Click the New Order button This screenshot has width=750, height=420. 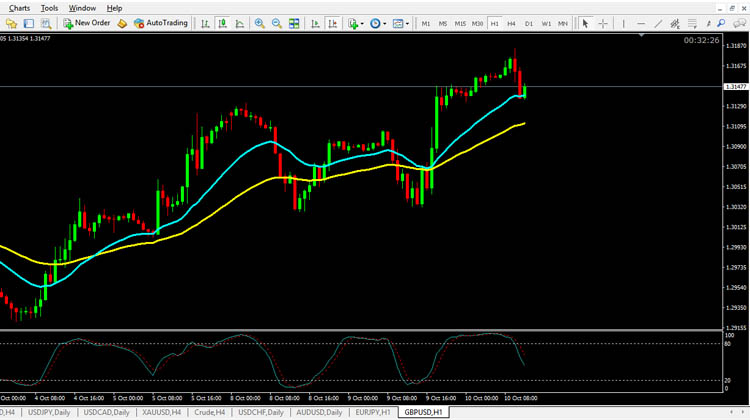(87, 23)
